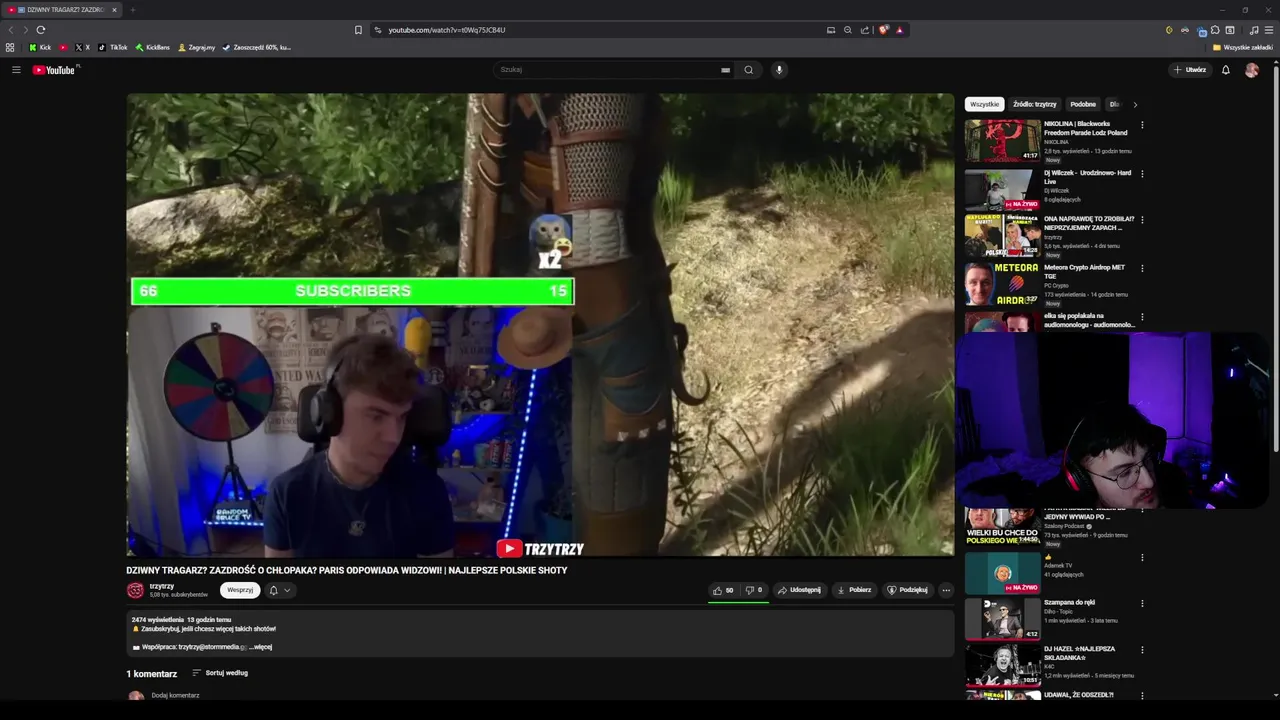Open the Kick bookmark
This screenshot has width=1280, height=720.
tap(40, 47)
